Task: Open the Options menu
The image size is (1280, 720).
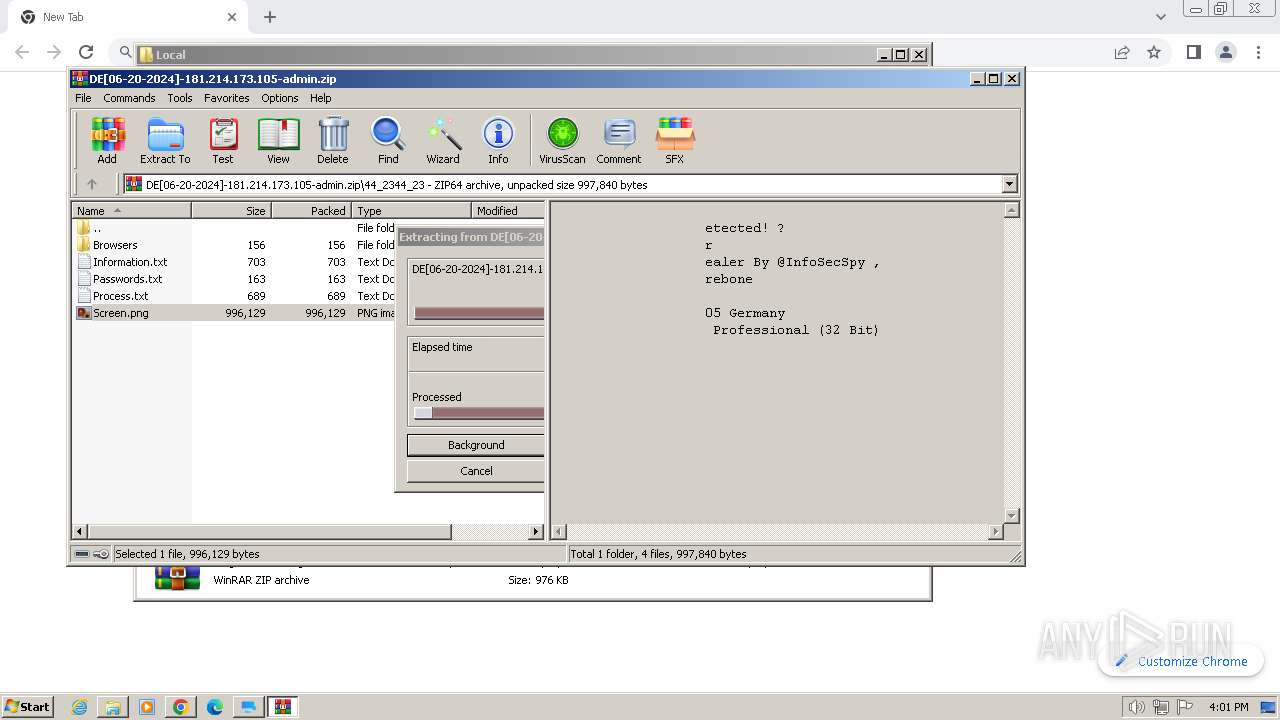Action: (280, 98)
